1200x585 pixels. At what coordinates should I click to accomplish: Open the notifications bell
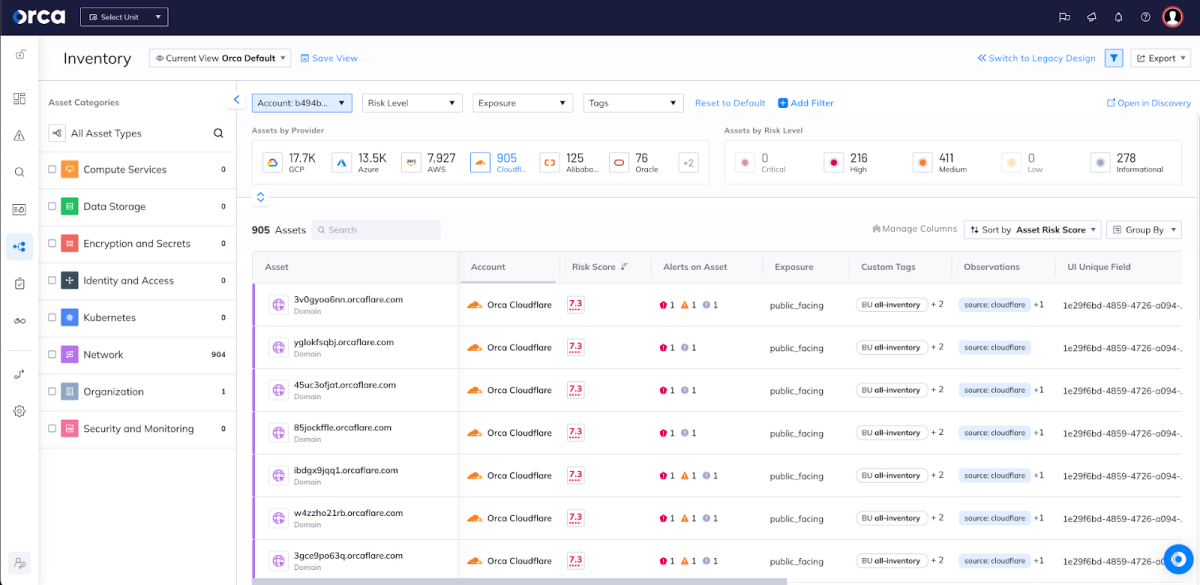click(1118, 17)
